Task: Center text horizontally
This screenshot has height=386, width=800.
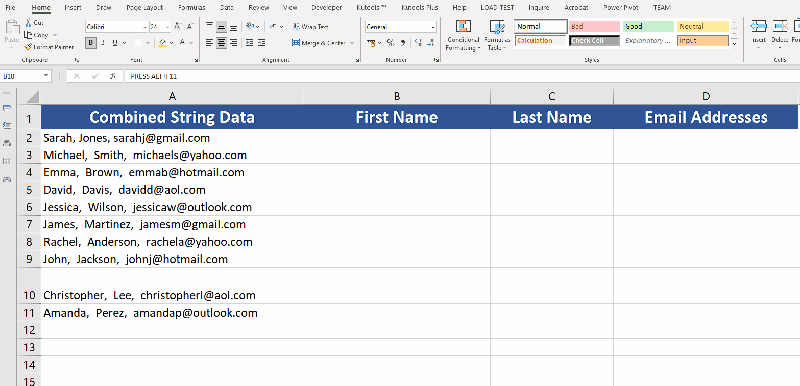Action: click(x=221, y=43)
